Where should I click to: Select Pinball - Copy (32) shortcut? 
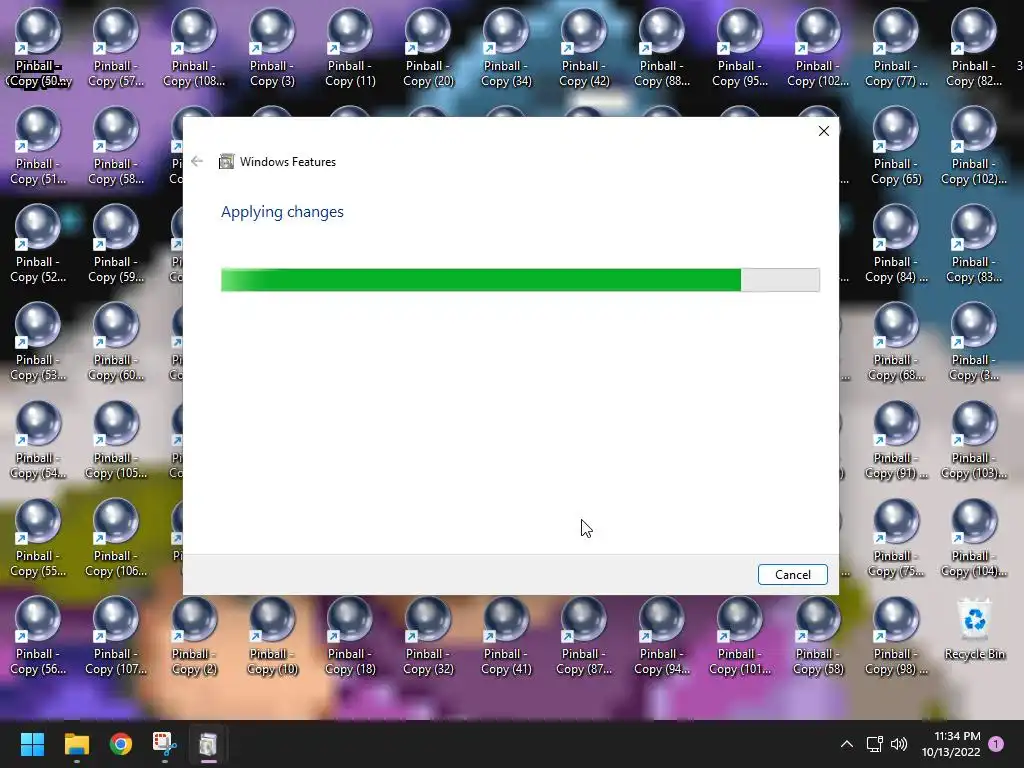(x=428, y=637)
